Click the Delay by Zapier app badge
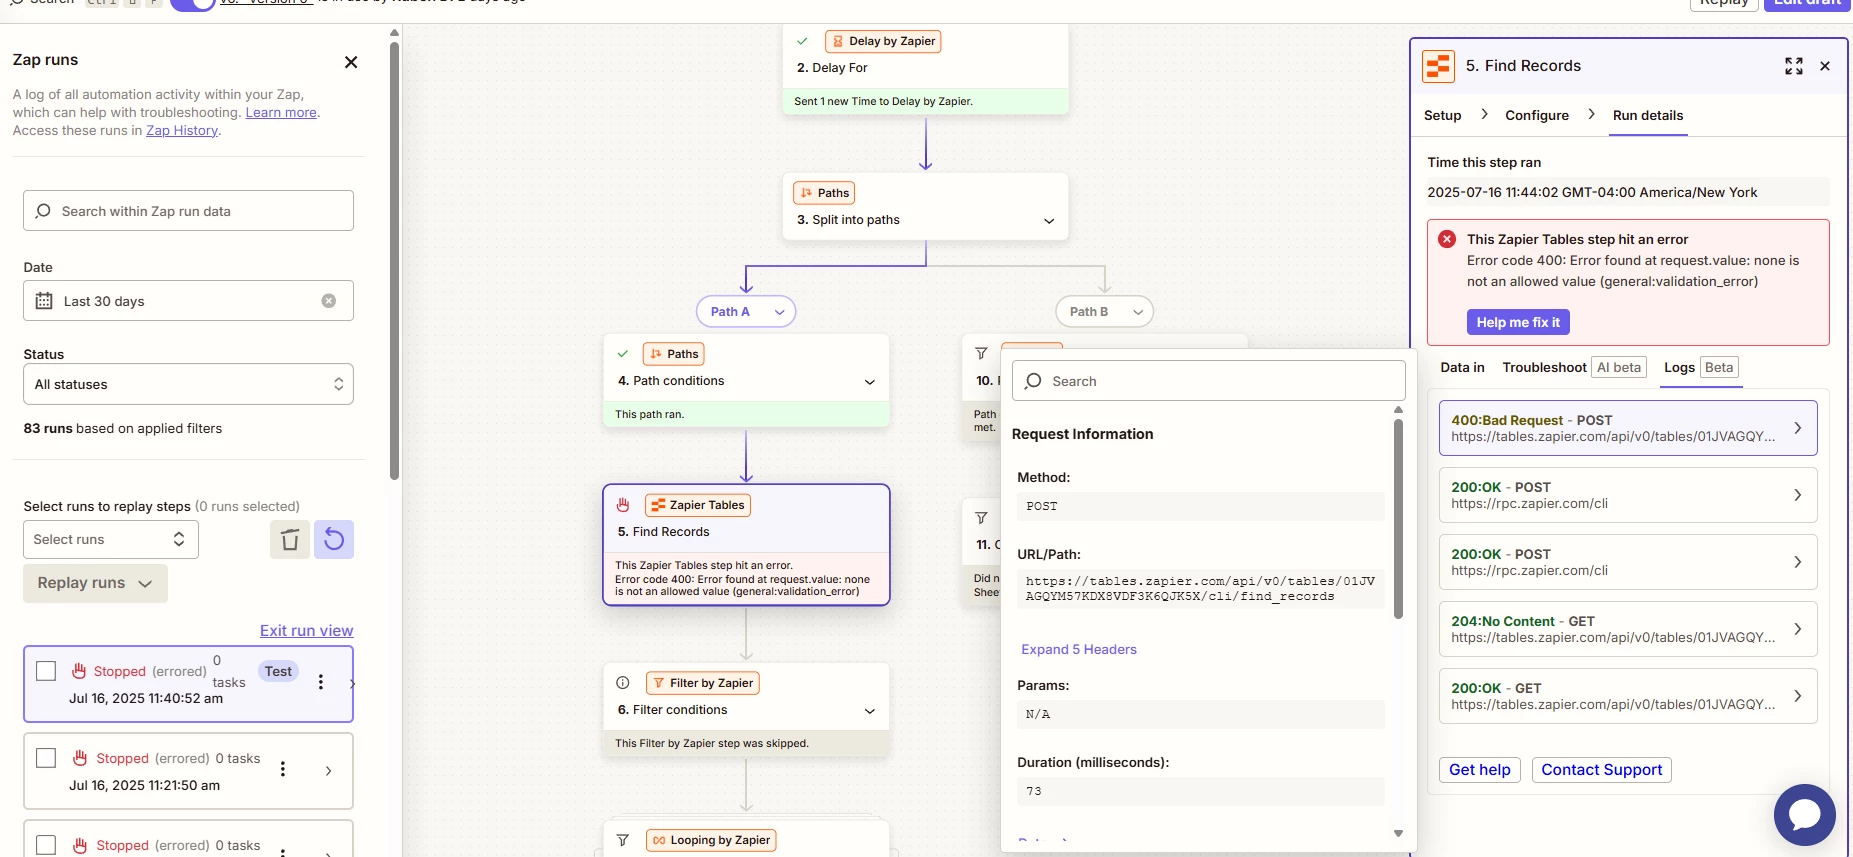The image size is (1853, 857). point(883,41)
